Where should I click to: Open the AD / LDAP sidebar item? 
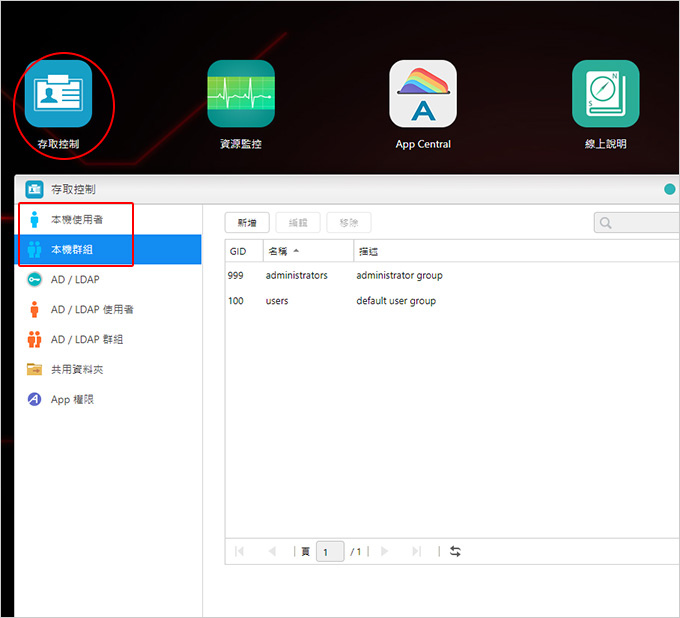click(108, 279)
